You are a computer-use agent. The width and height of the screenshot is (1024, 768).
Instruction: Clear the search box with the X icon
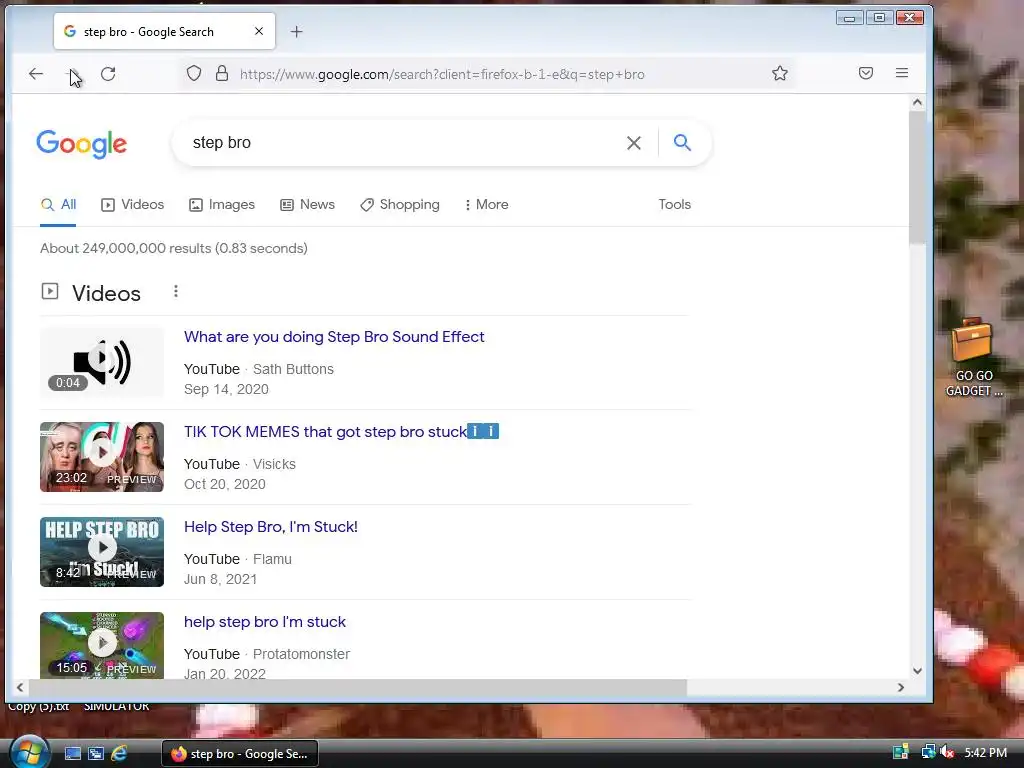(x=633, y=142)
